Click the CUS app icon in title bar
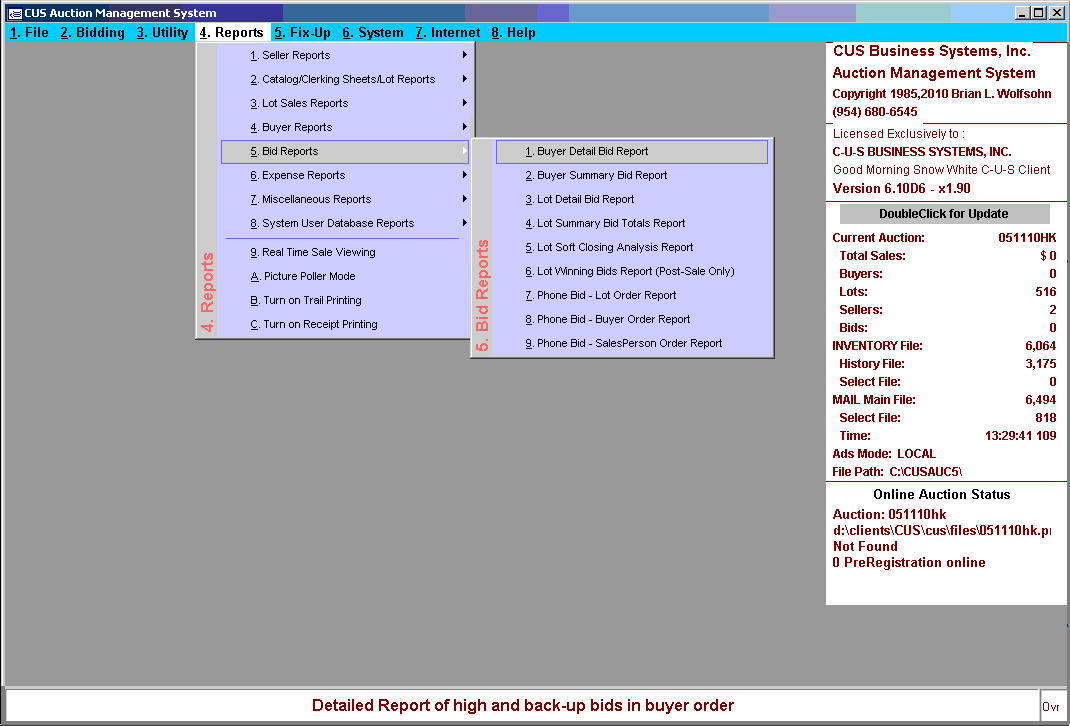The height and width of the screenshot is (726, 1070). [14, 13]
